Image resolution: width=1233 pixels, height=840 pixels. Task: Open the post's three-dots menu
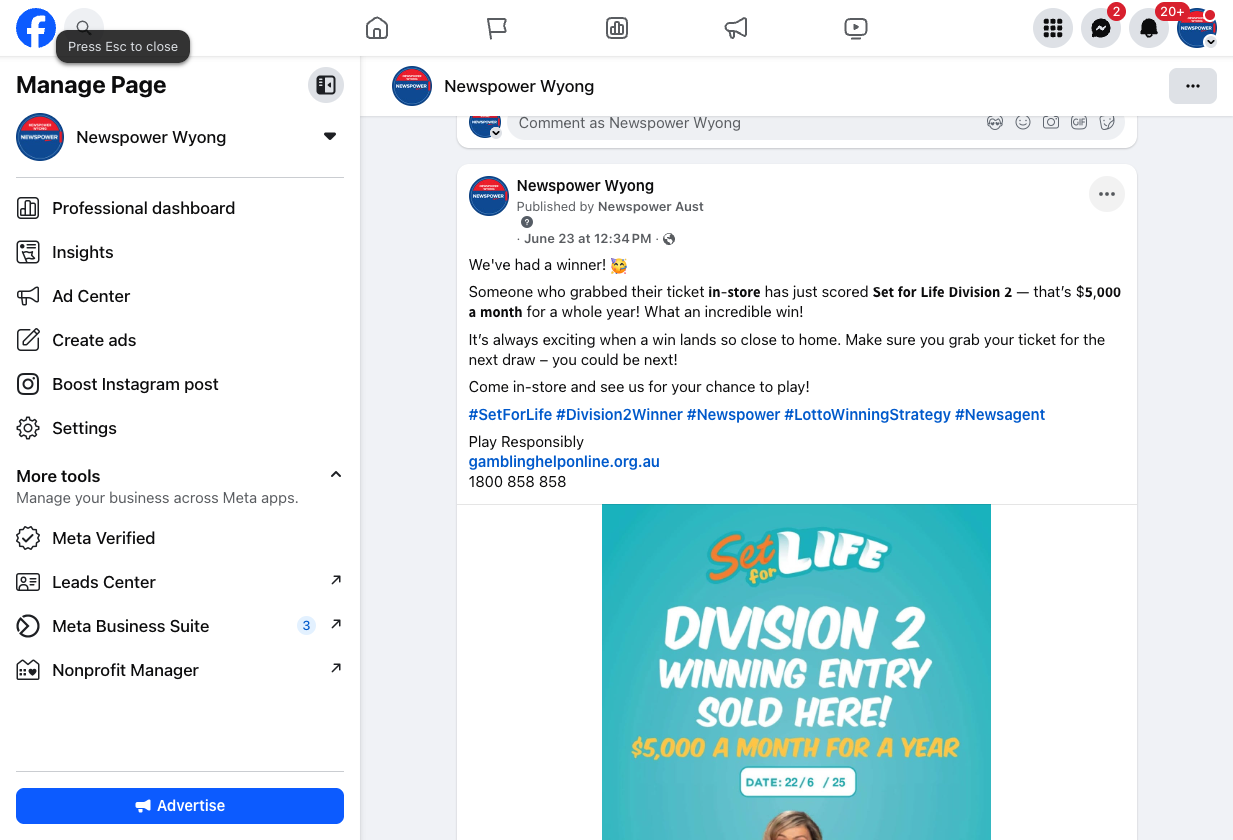point(1107,194)
